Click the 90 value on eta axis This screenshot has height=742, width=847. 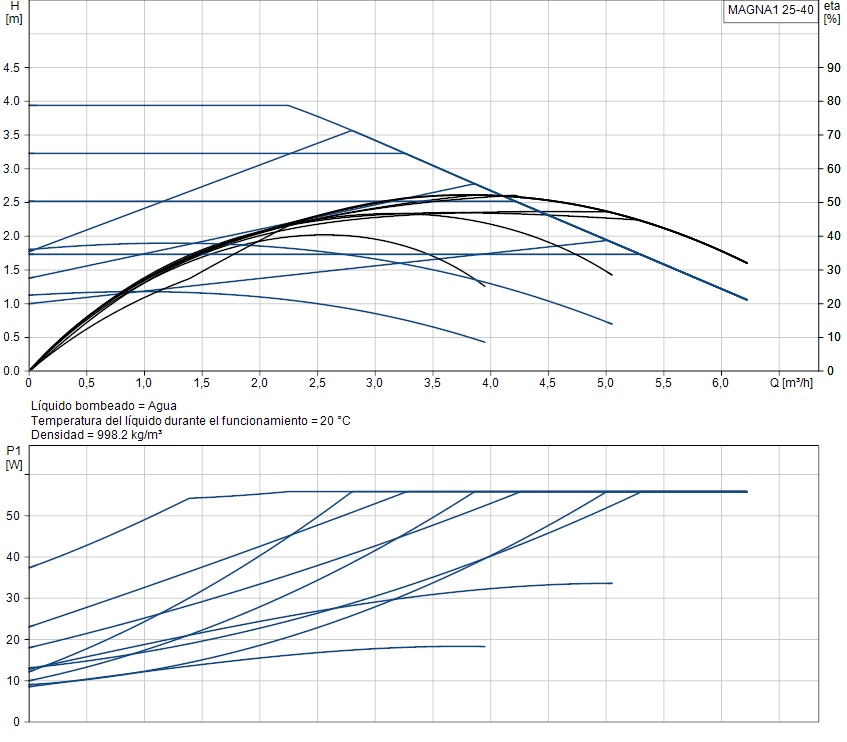[x=833, y=68]
